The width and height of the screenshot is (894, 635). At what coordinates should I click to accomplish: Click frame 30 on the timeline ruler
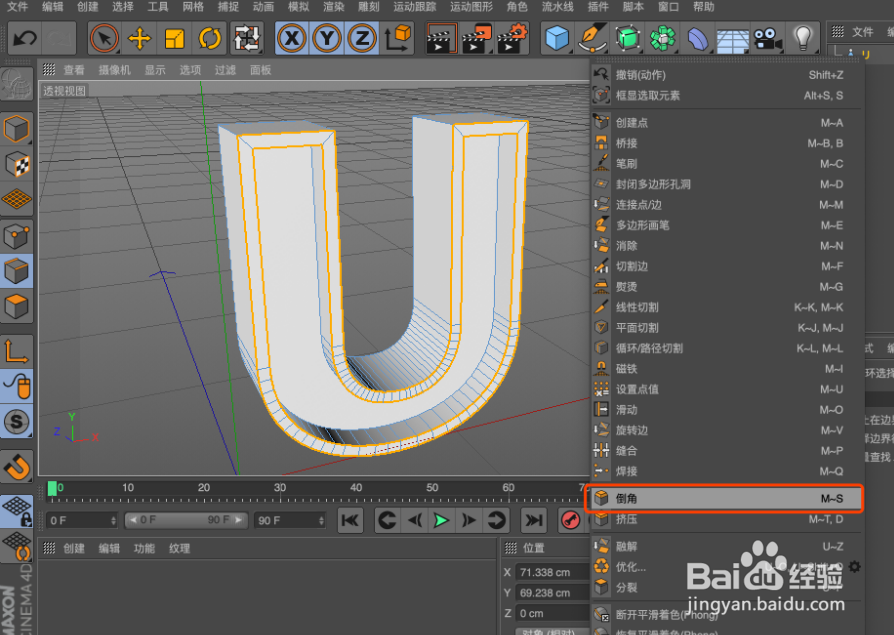click(x=280, y=487)
